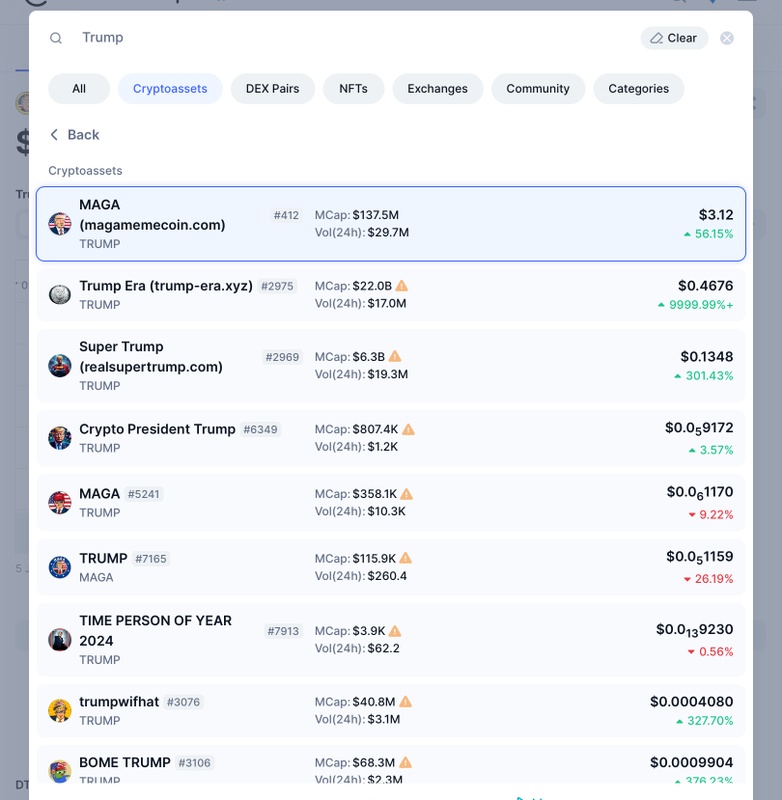Click rank badge #412
Image resolution: width=782 pixels, height=800 pixels.
286,215
